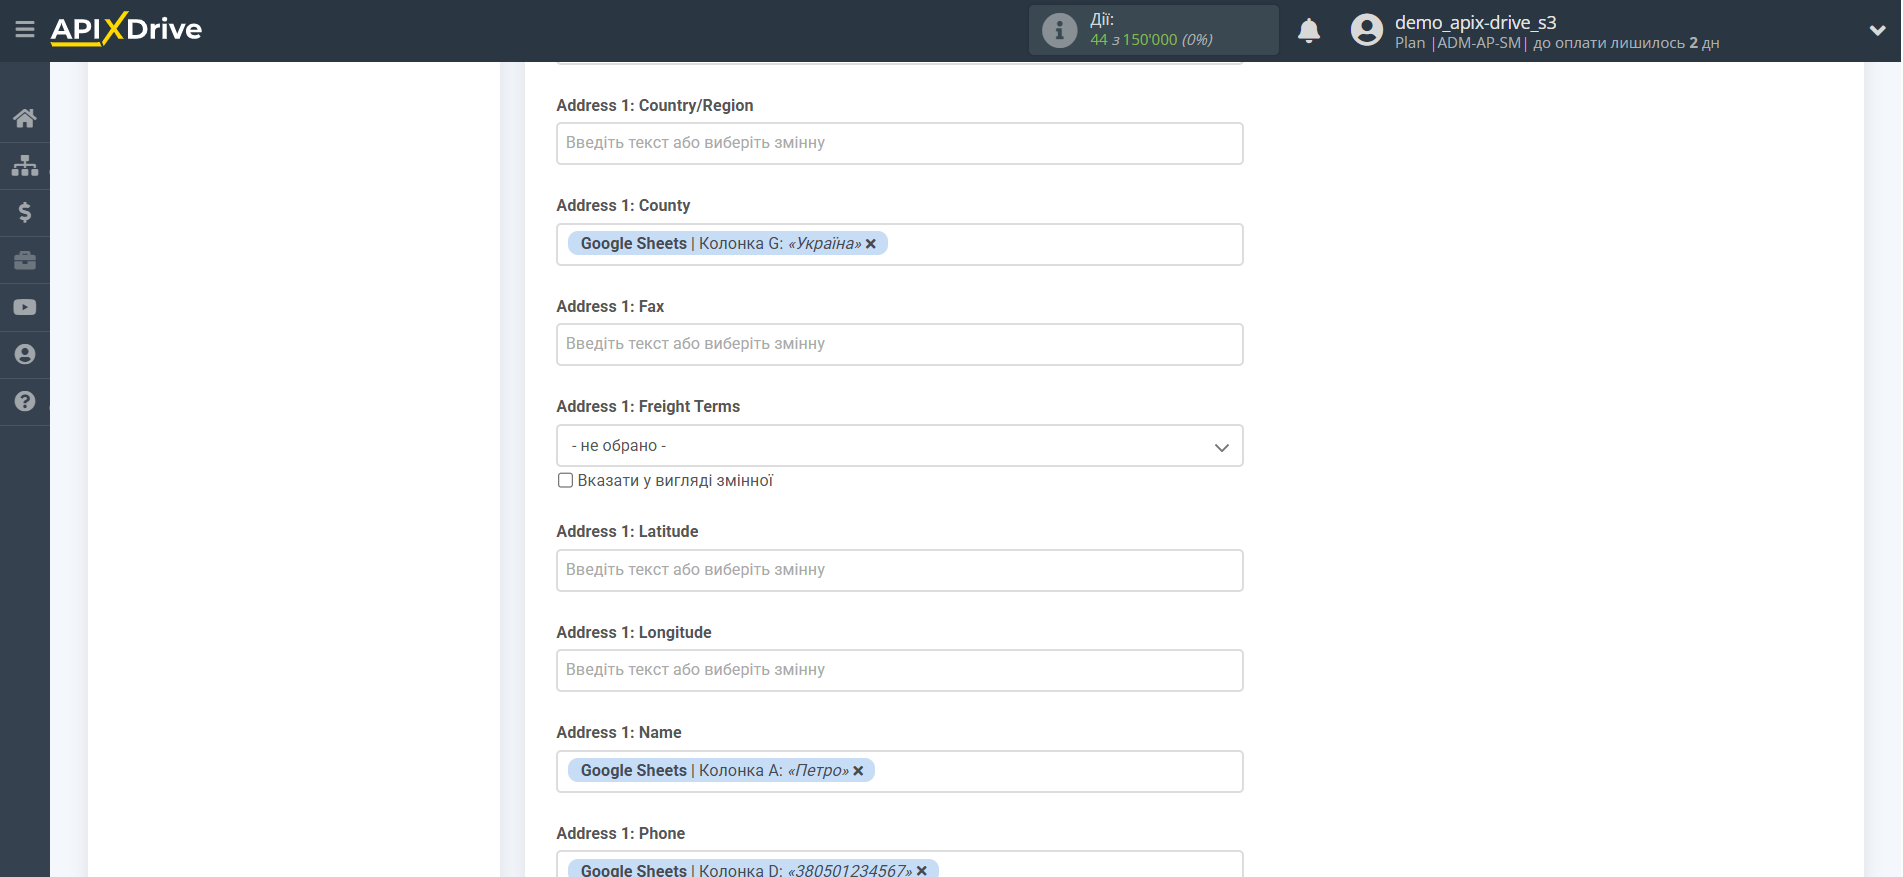Open the billing dollar icon in the sidebar

coord(25,212)
